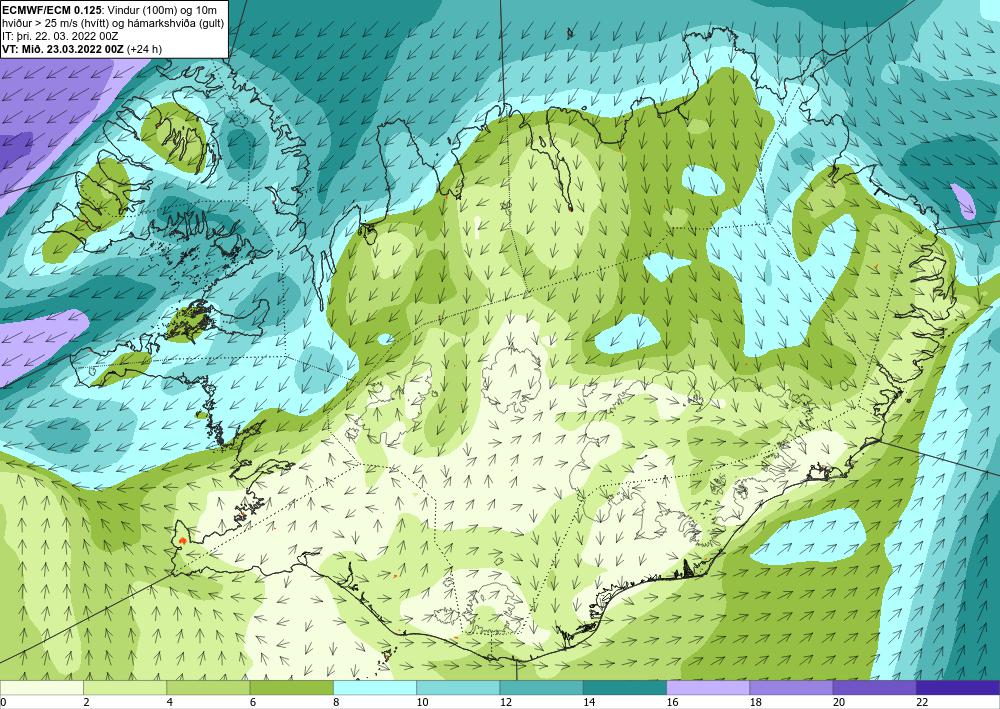Click the small white gust rectangle in northern Iceland
Image resolution: width=1000 pixels, height=709 pixels.
(478, 228)
